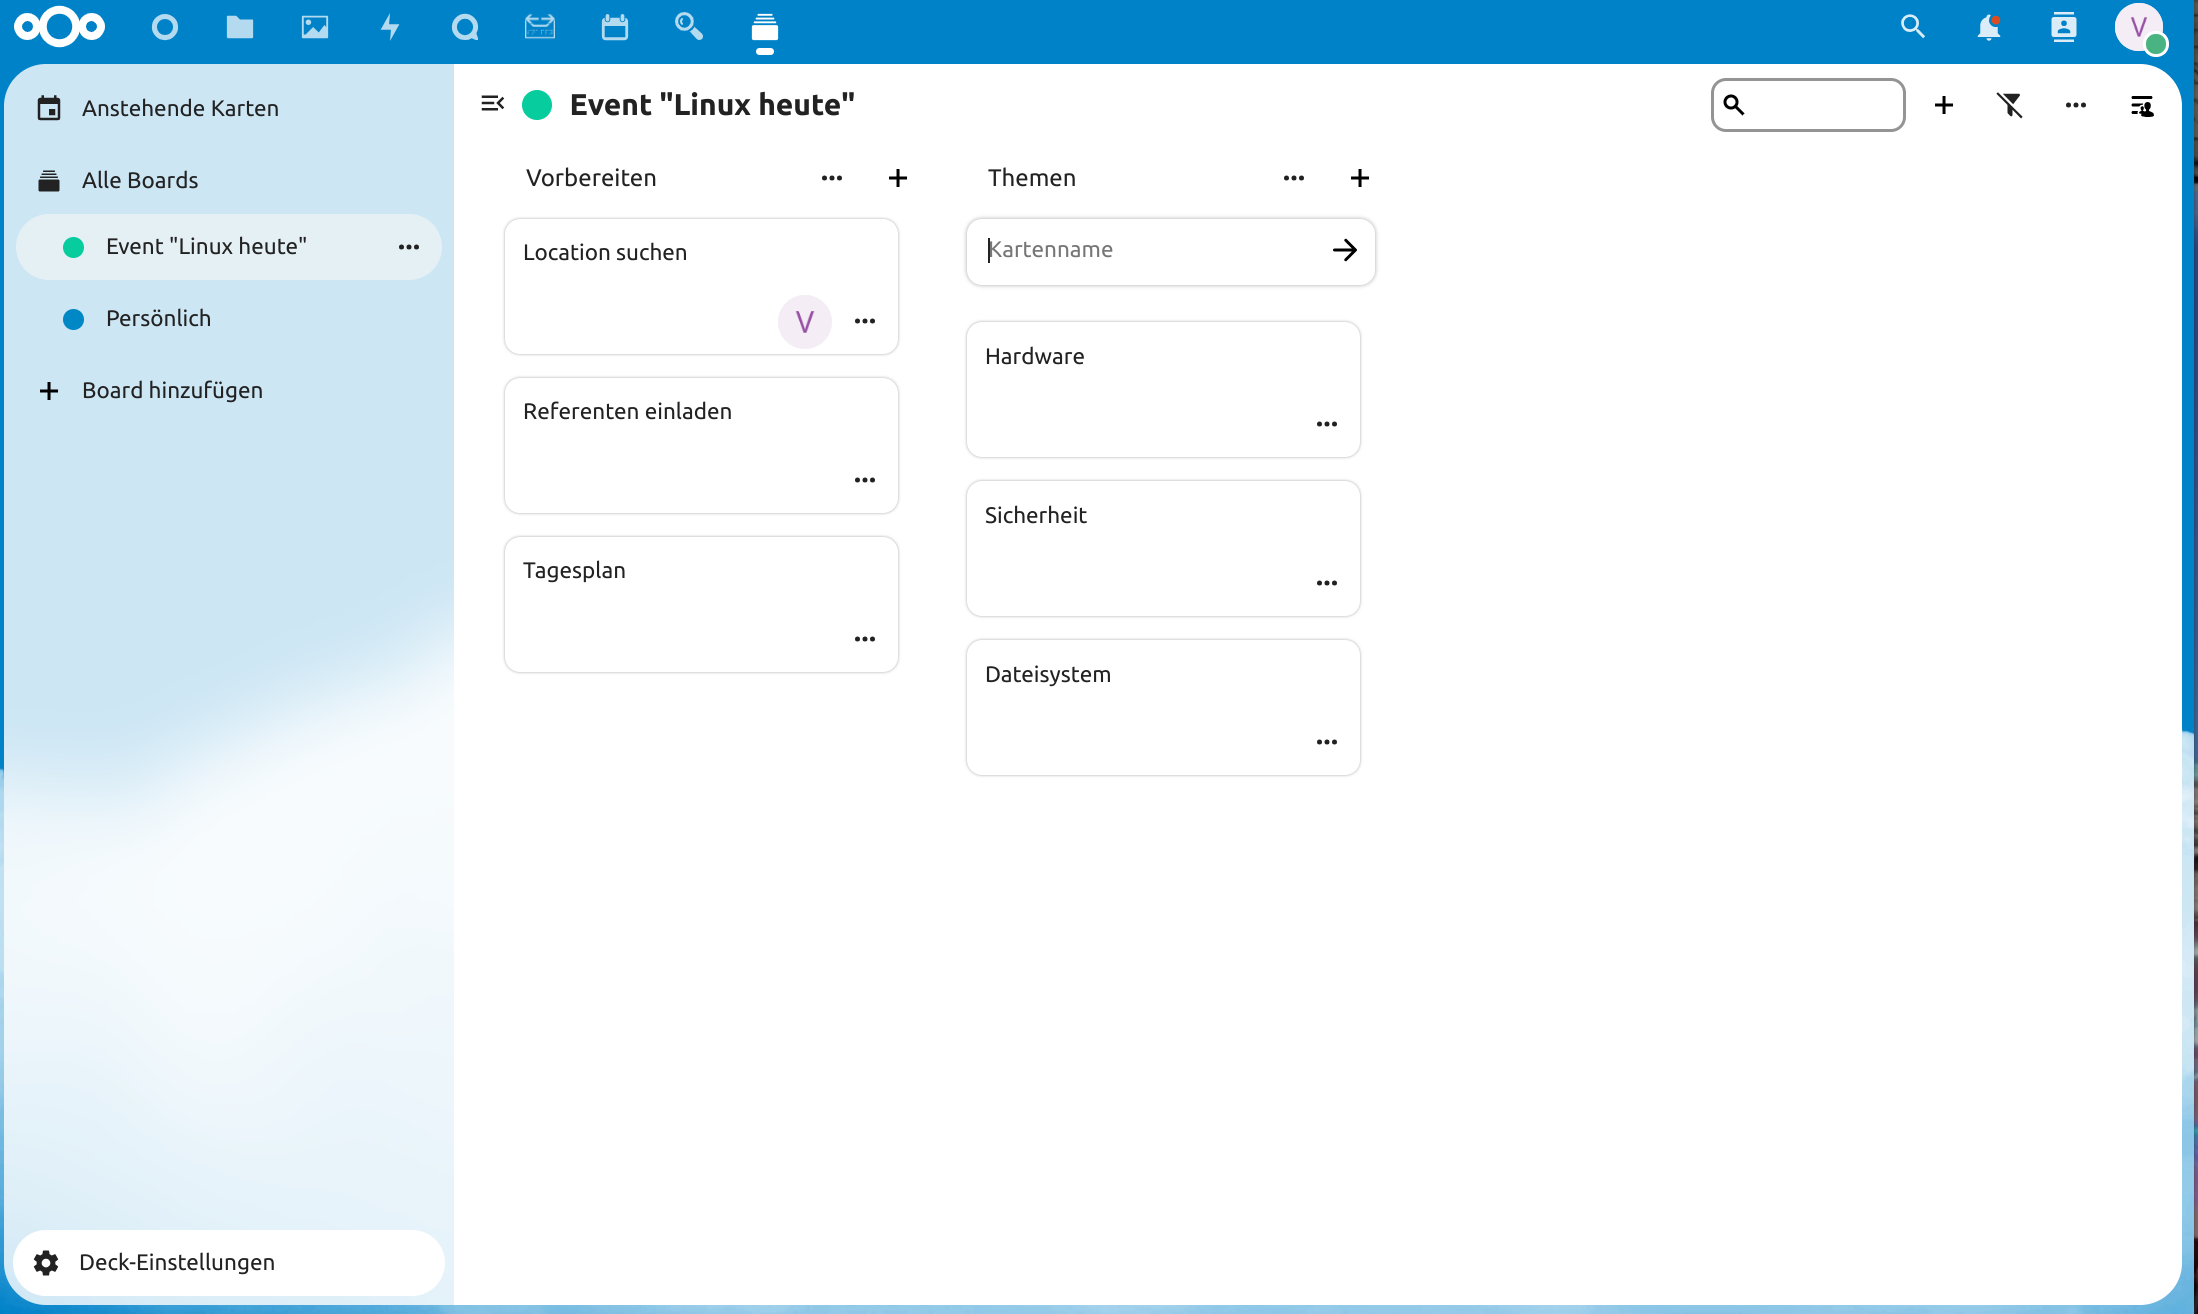The width and height of the screenshot is (2198, 1314).
Task: Toggle the filter off icon in the toolbar
Action: [x=2011, y=105]
